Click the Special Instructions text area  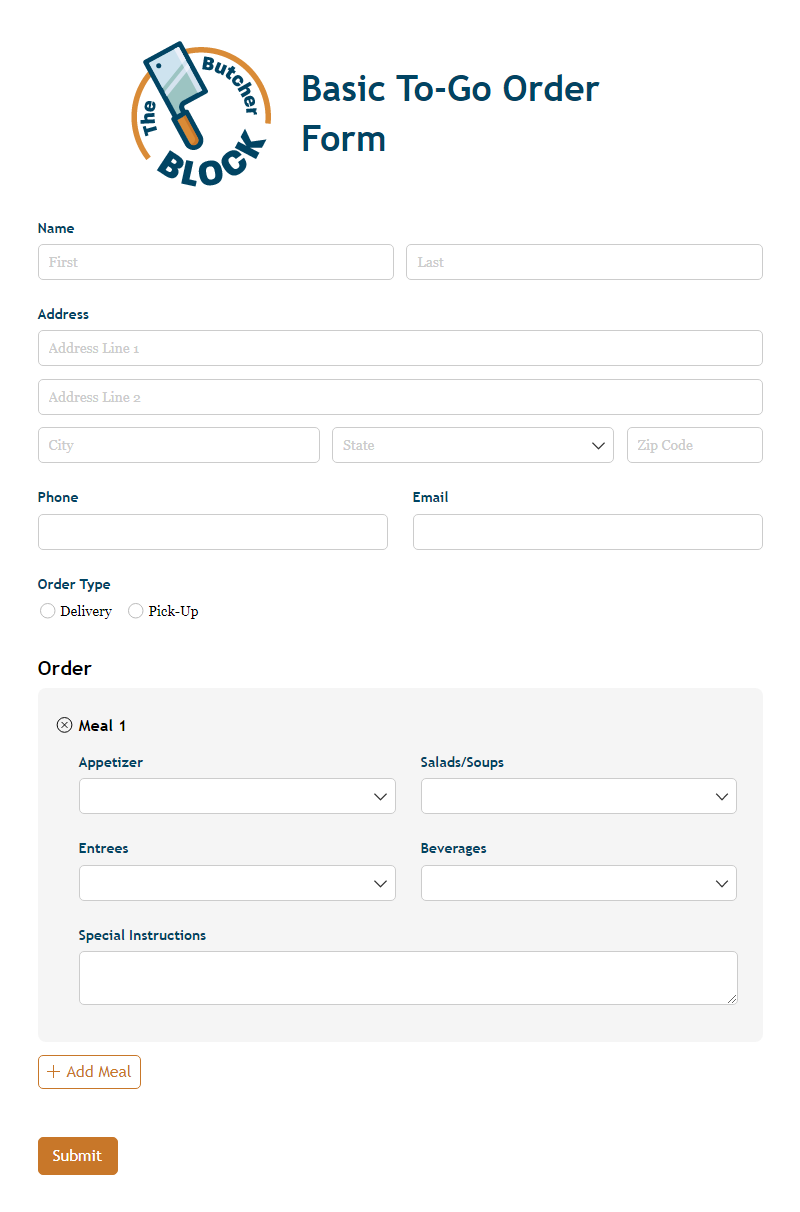[x=408, y=977]
